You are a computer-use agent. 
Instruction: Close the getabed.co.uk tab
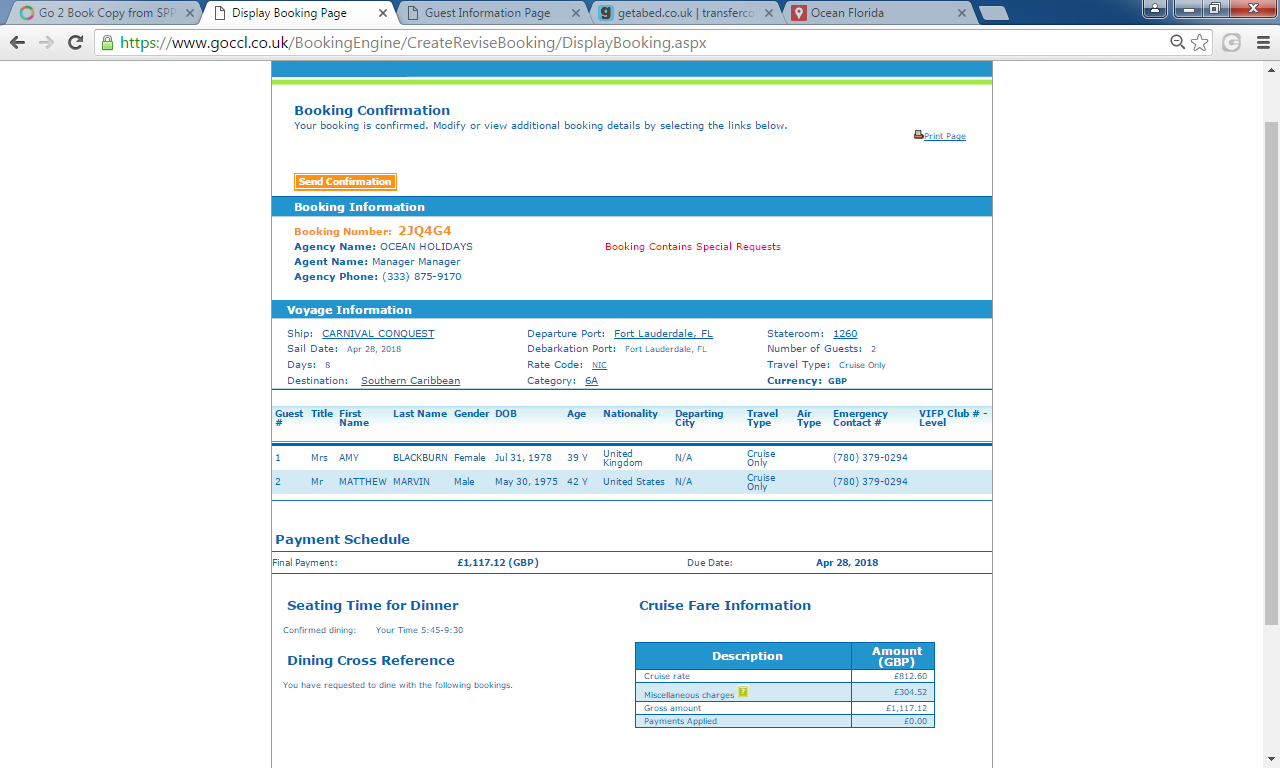(x=768, y=13)
